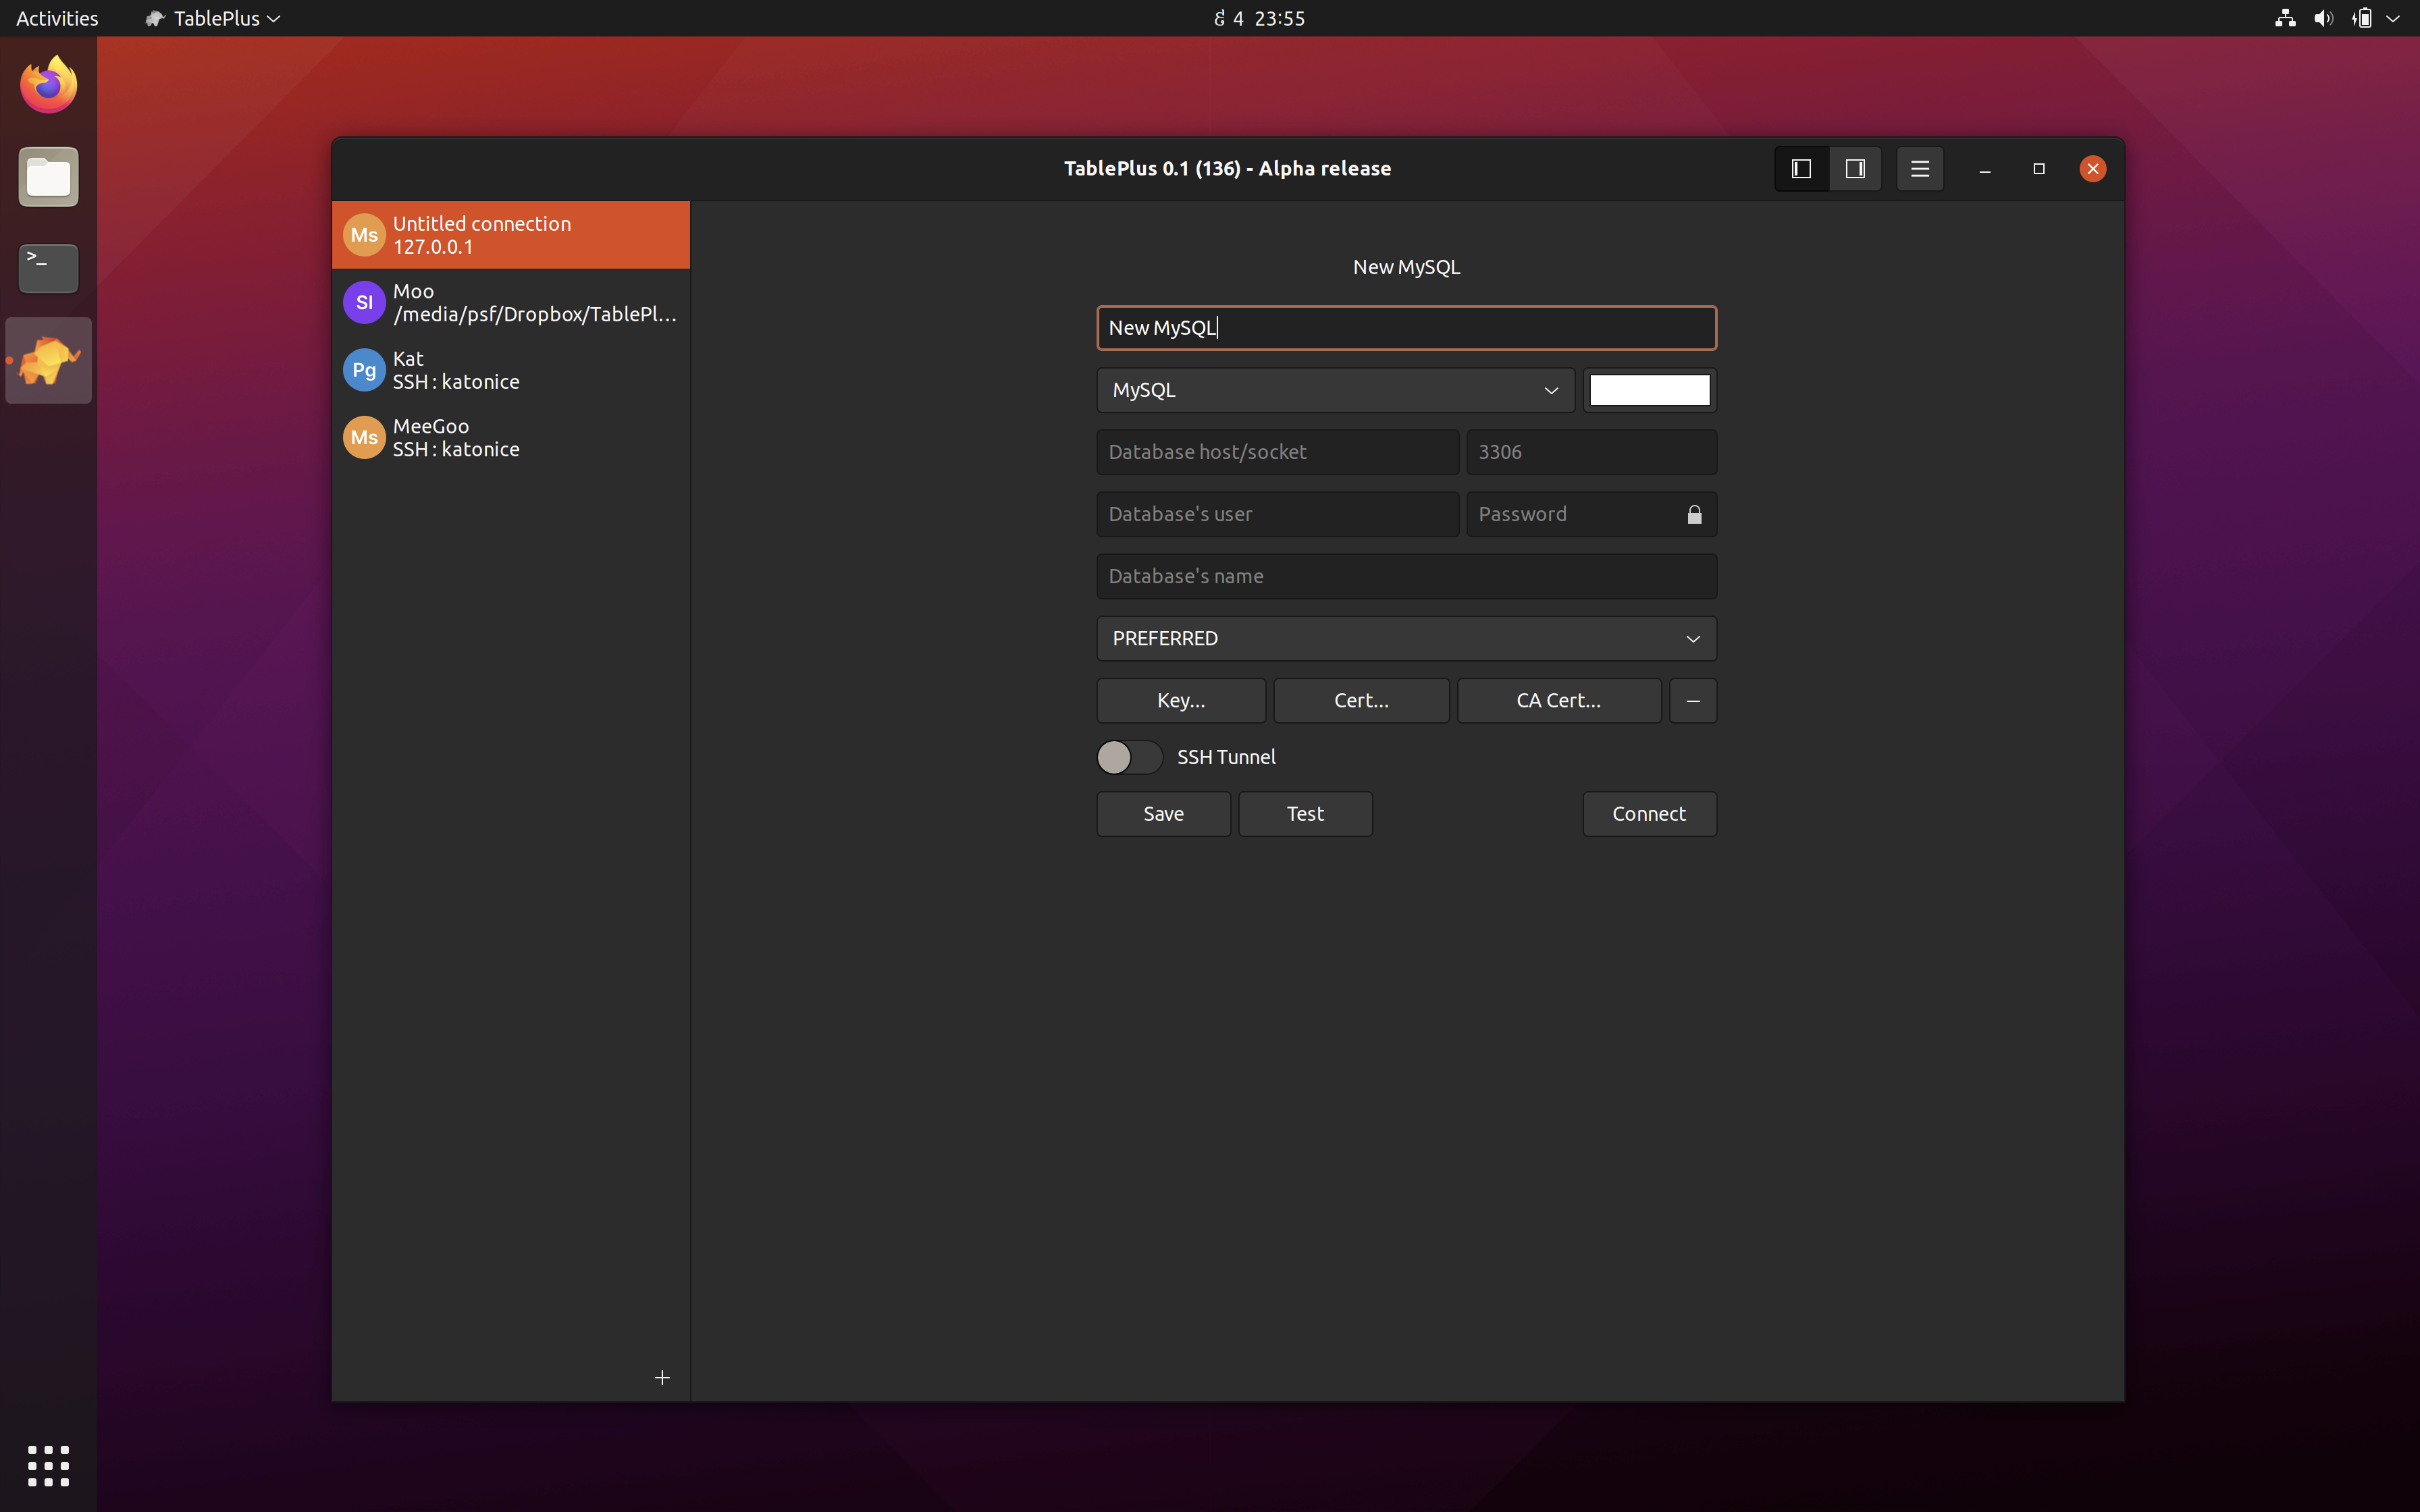Click the Ms avatar of MeeGoo connection
This screenshot has height=1512, width=2420.
coord(364,437)
